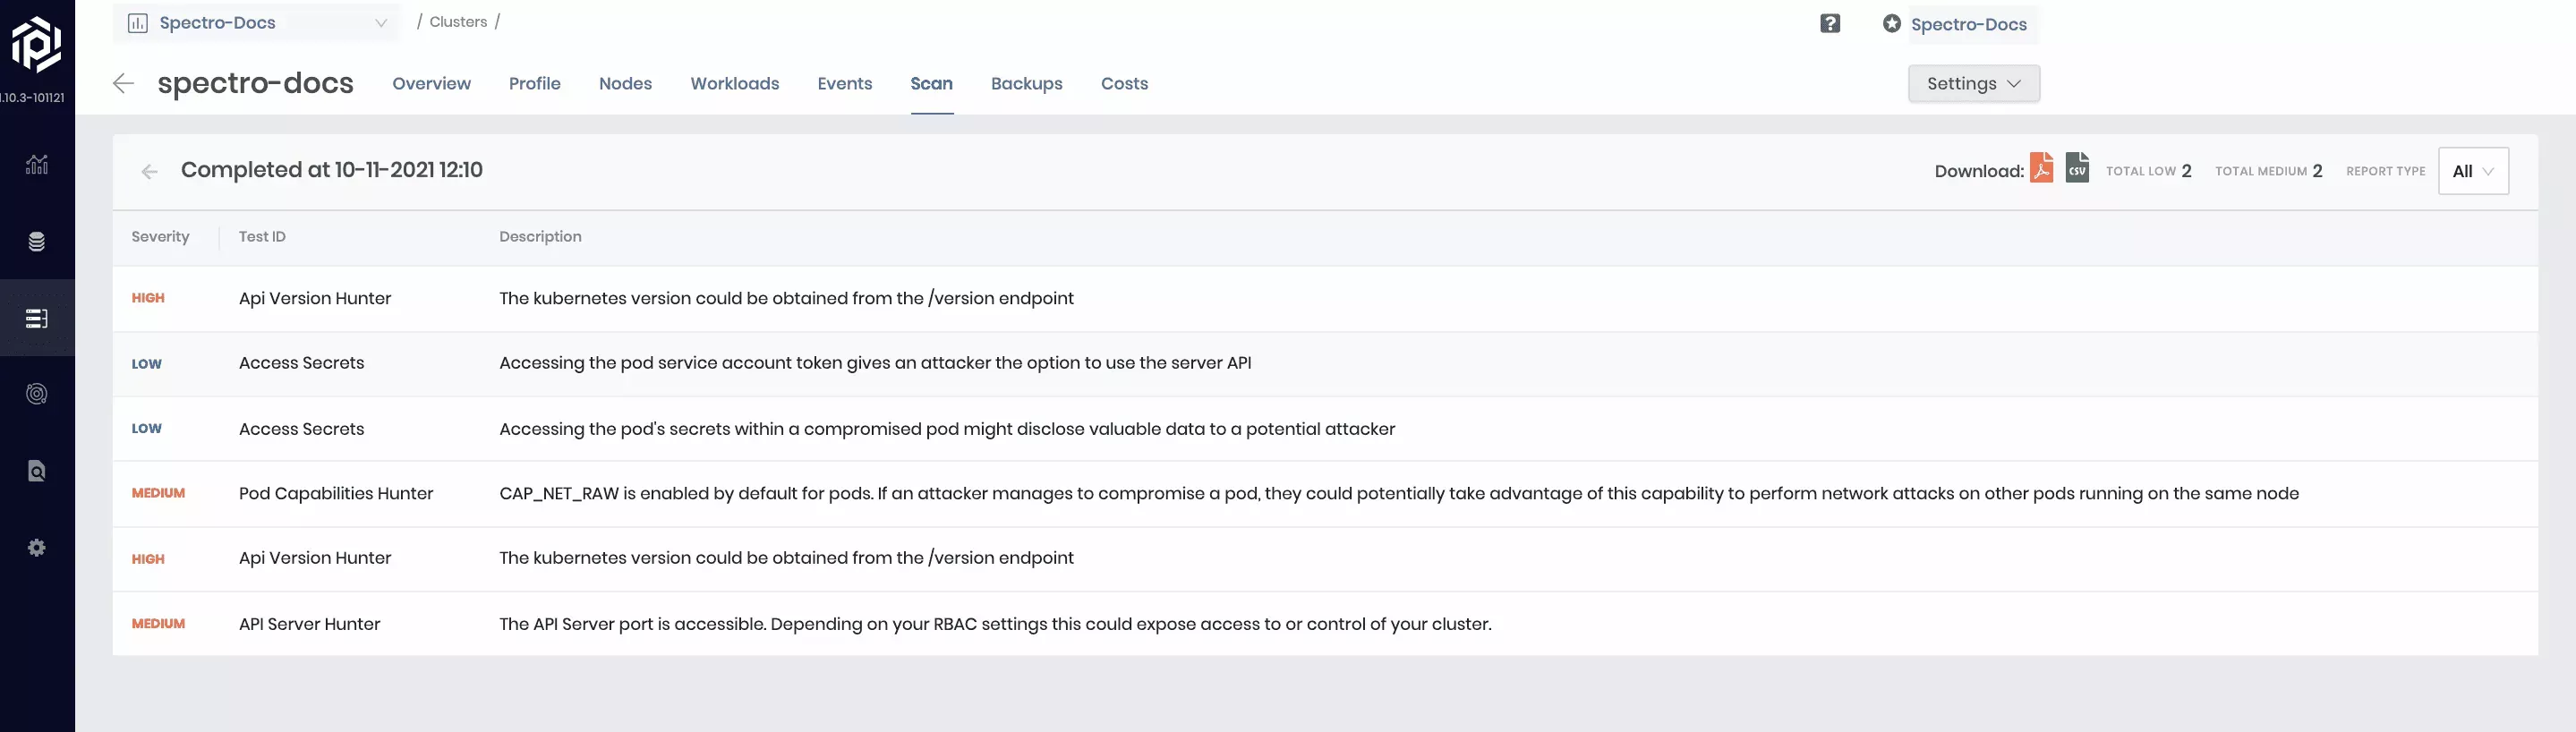
Task: Open the stacked layers profiles sidebar icon
Action: [37, 241]
